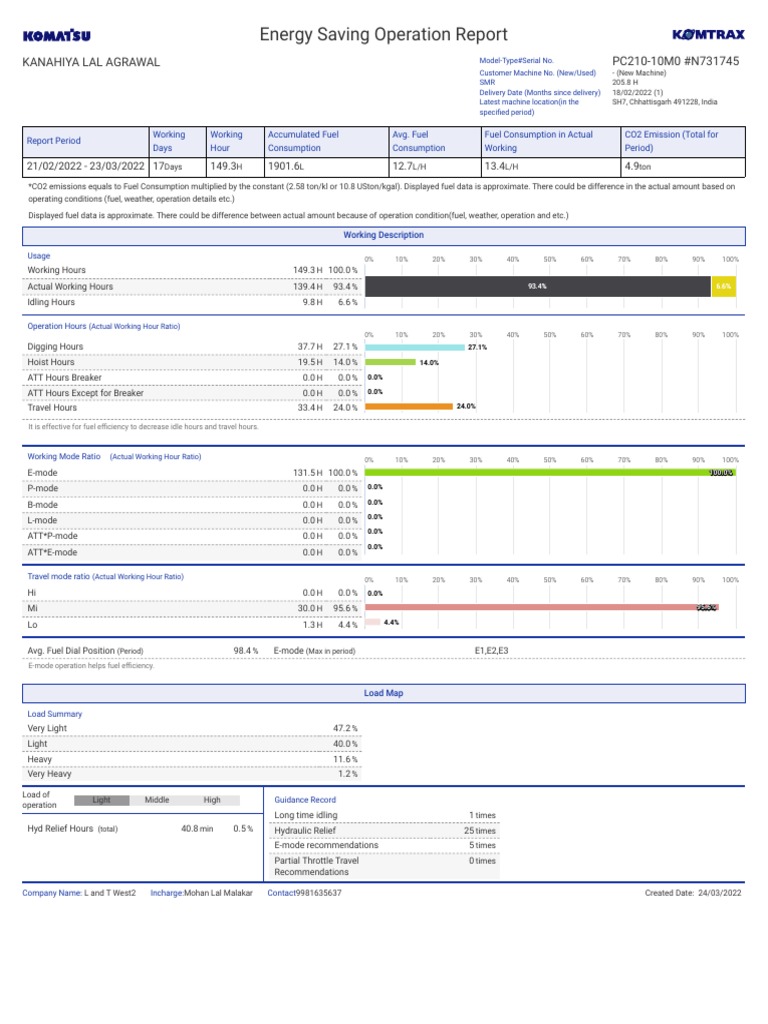Click the B-mode row label
The width and height of the screenshot is (768, 1024).
[x=42, y=505]
